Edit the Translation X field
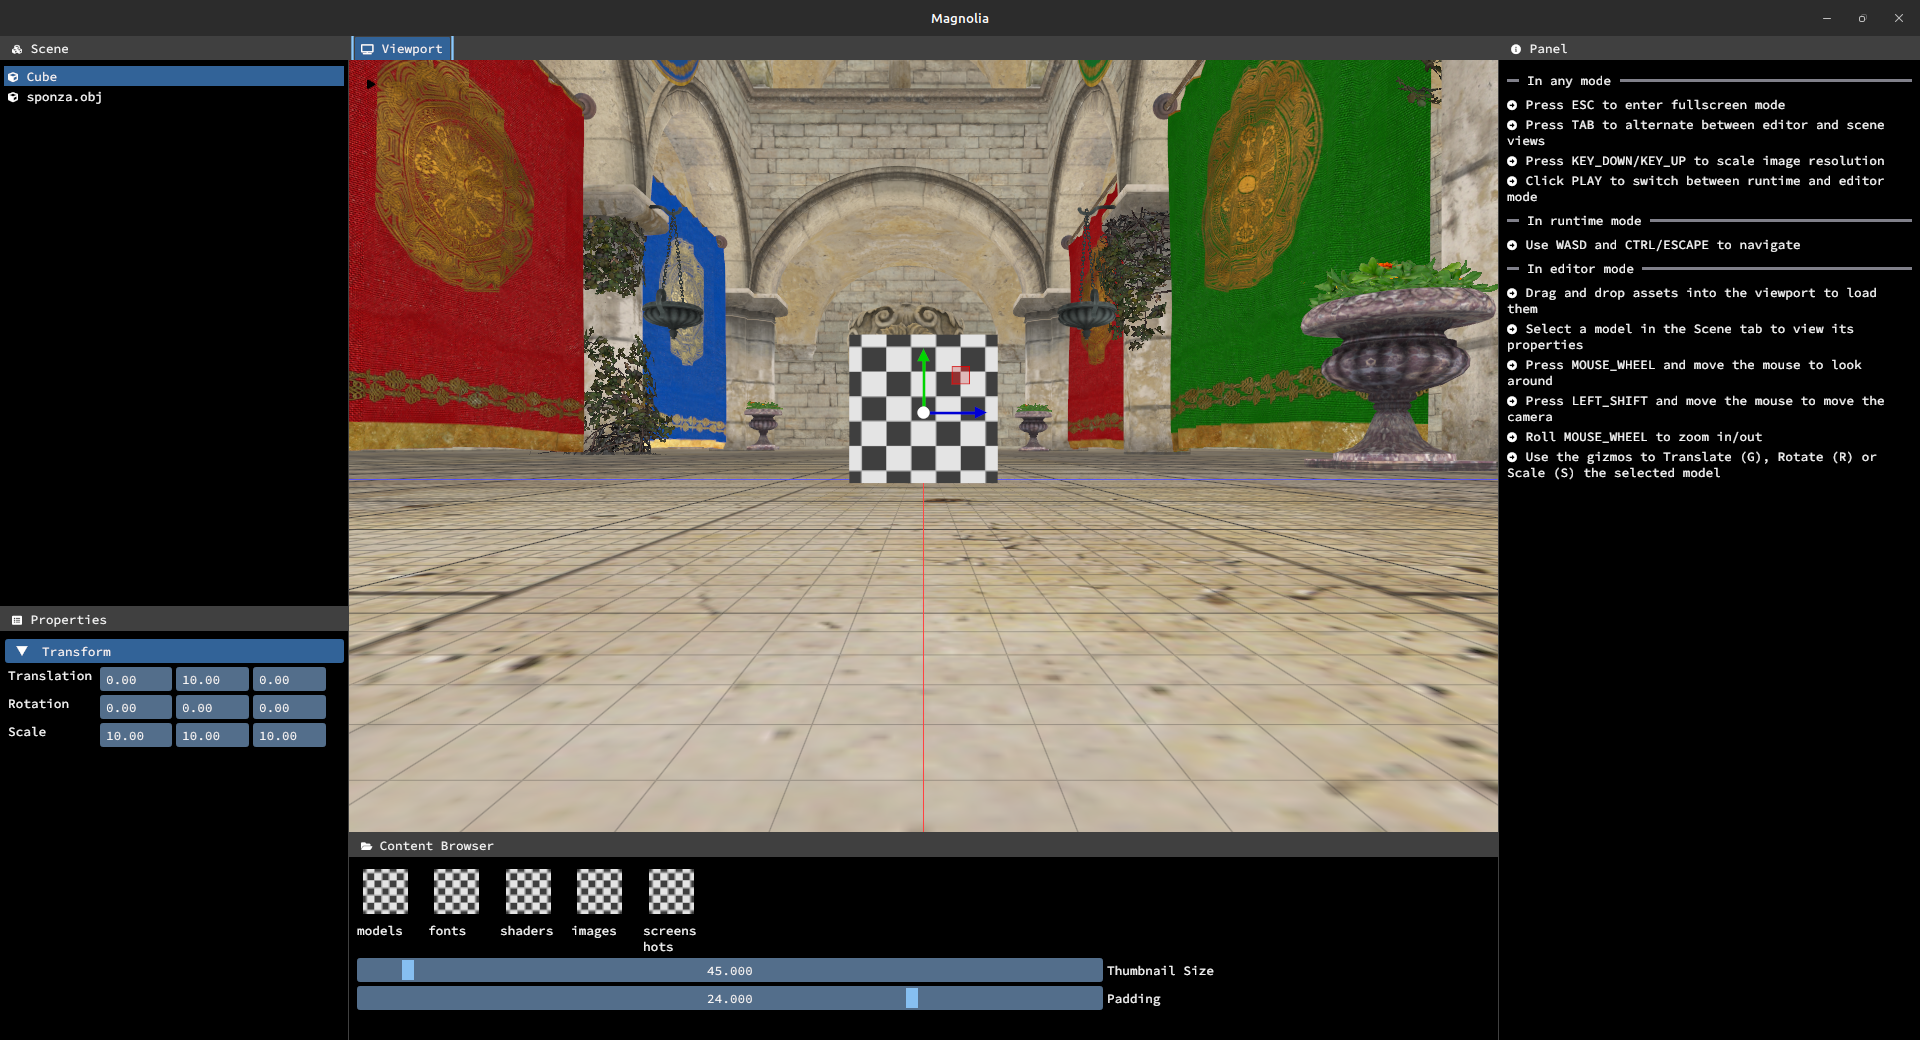 (x=136, y=680)
